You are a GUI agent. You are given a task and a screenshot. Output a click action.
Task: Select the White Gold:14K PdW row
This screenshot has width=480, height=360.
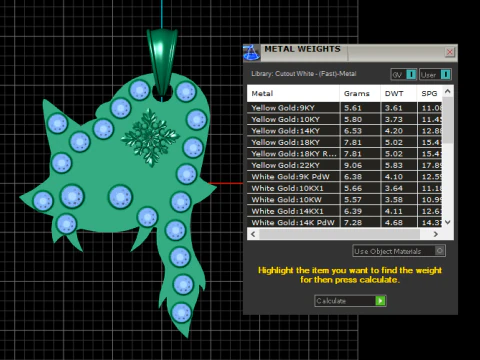tap(345, 222)
